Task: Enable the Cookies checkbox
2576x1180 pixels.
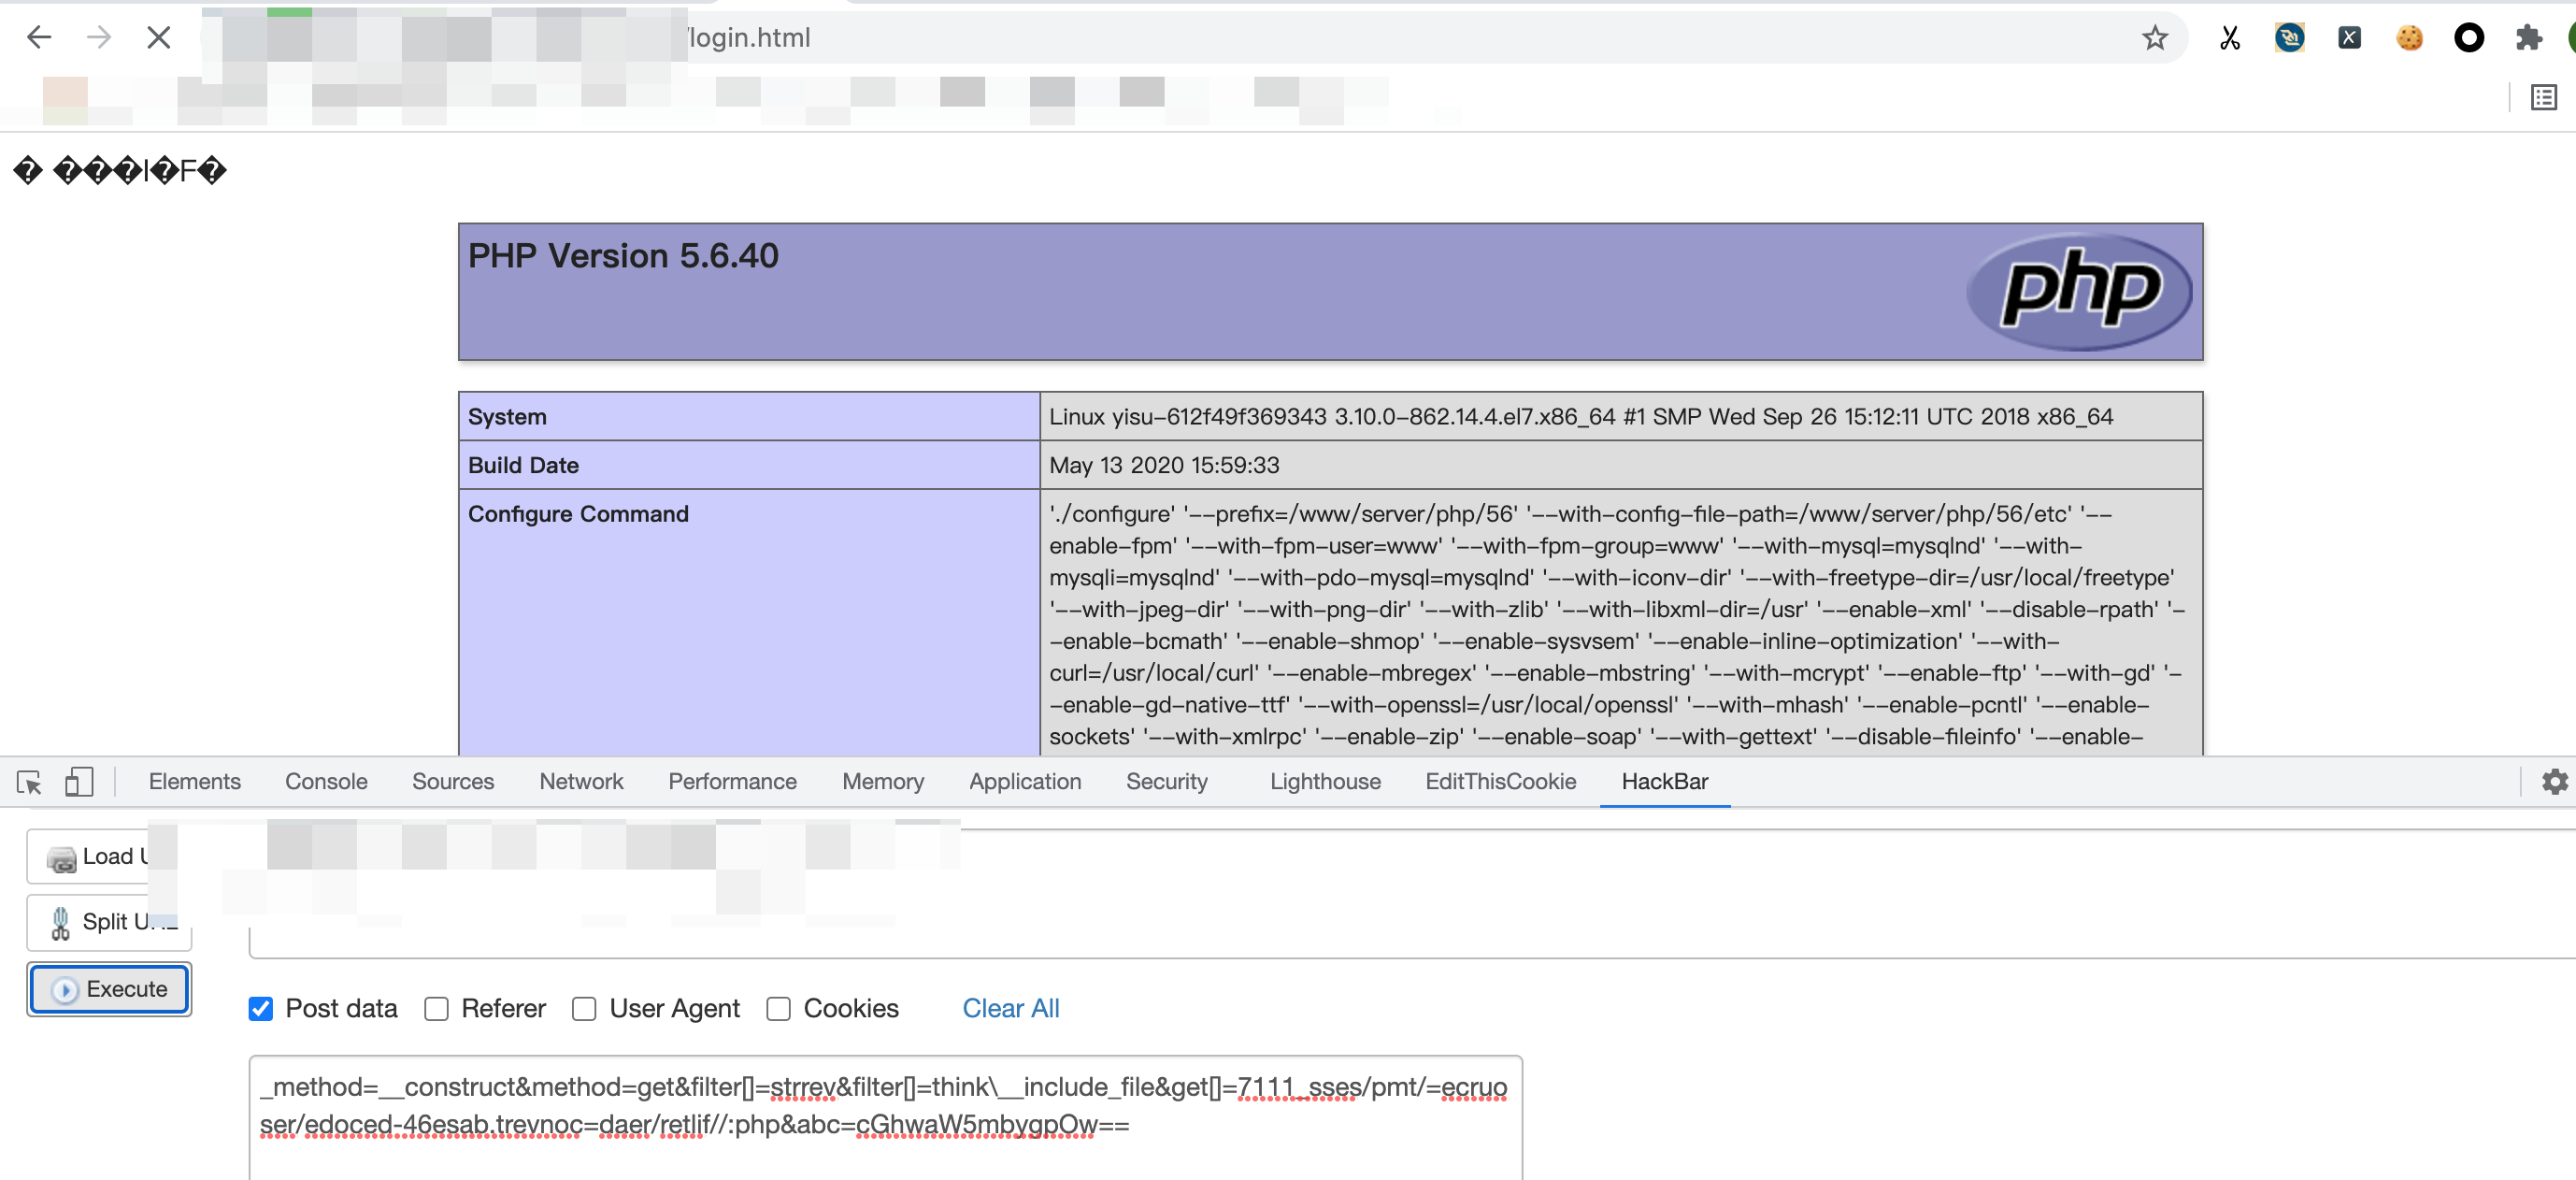Action: [778, 1008]
